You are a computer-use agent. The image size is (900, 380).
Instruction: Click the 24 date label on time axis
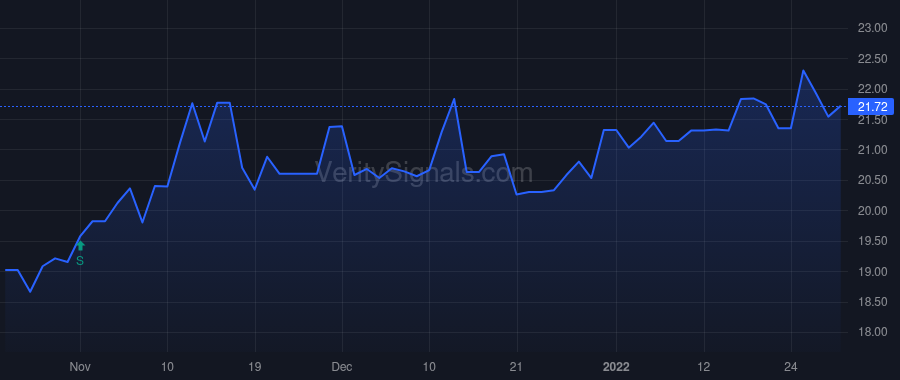791,366
